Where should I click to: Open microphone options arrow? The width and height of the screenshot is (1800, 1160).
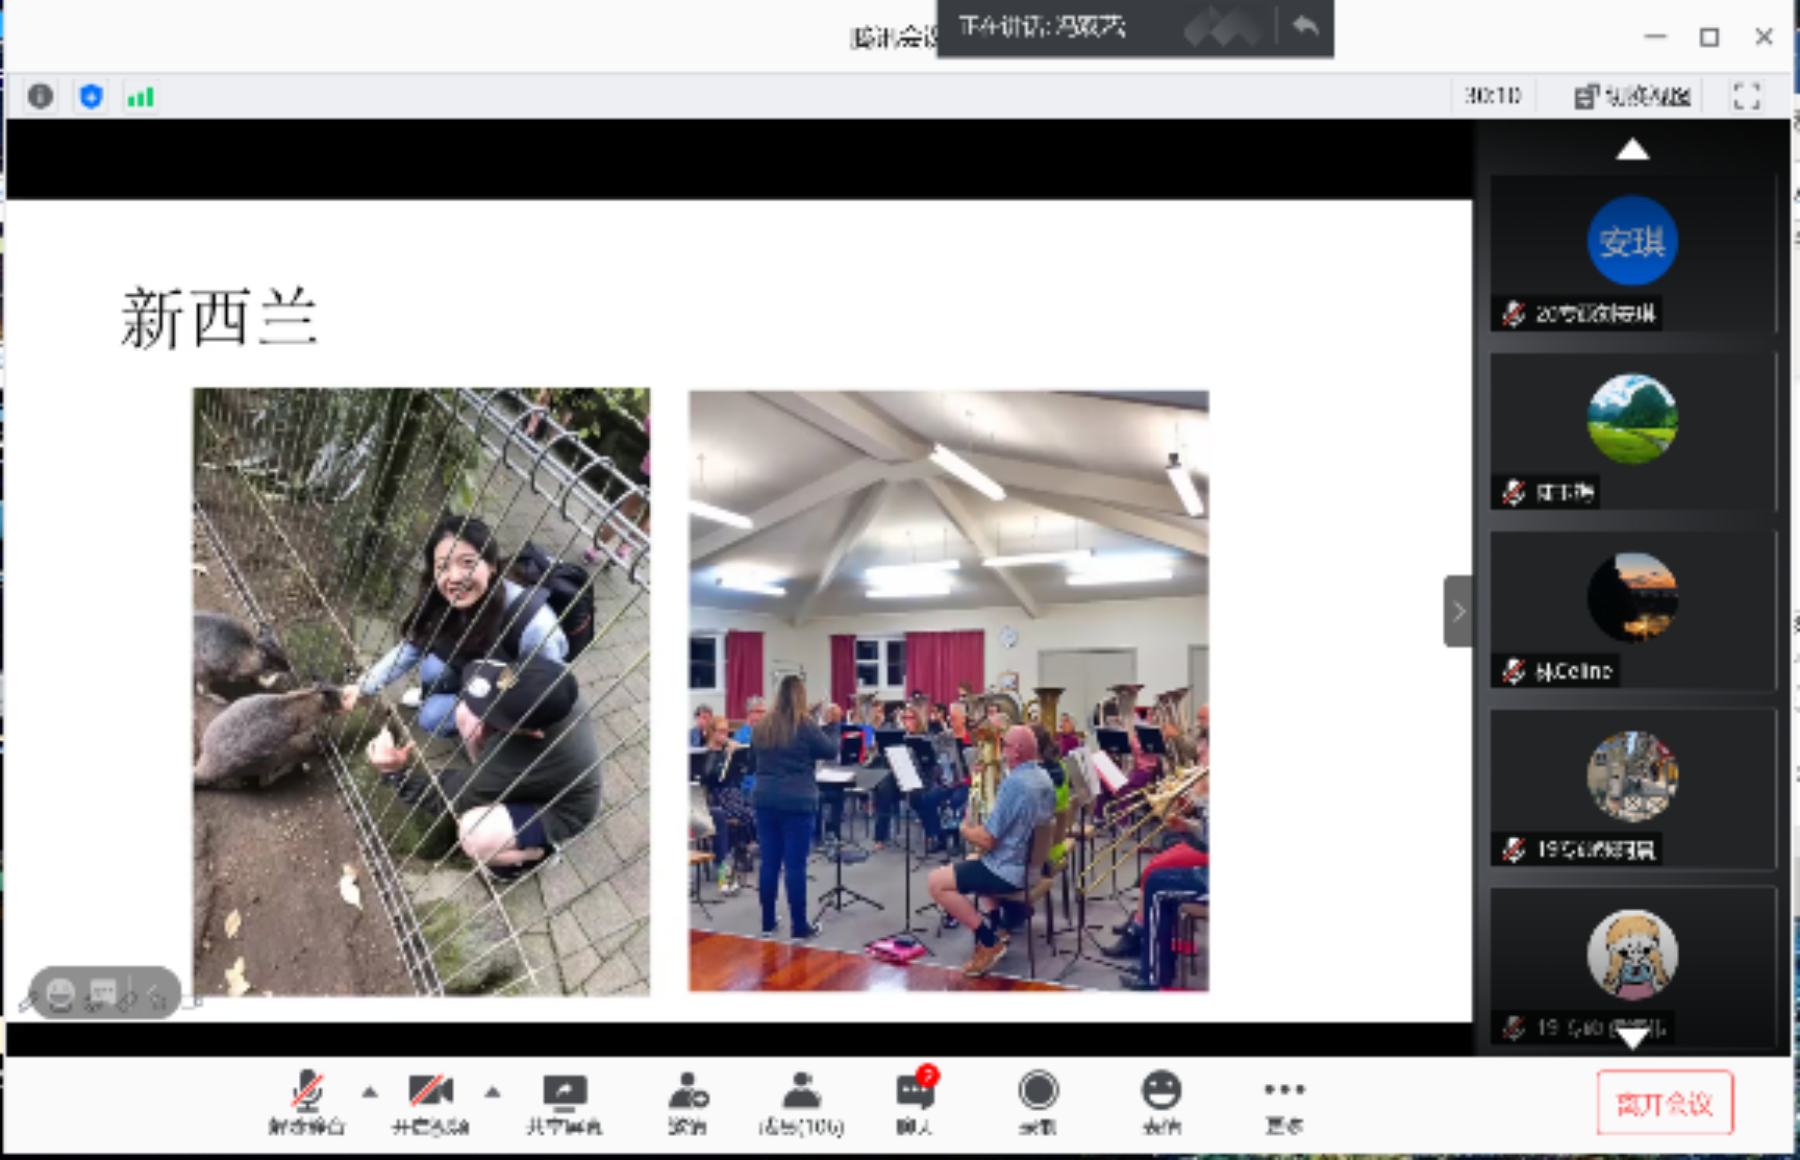click(370, 1092)
